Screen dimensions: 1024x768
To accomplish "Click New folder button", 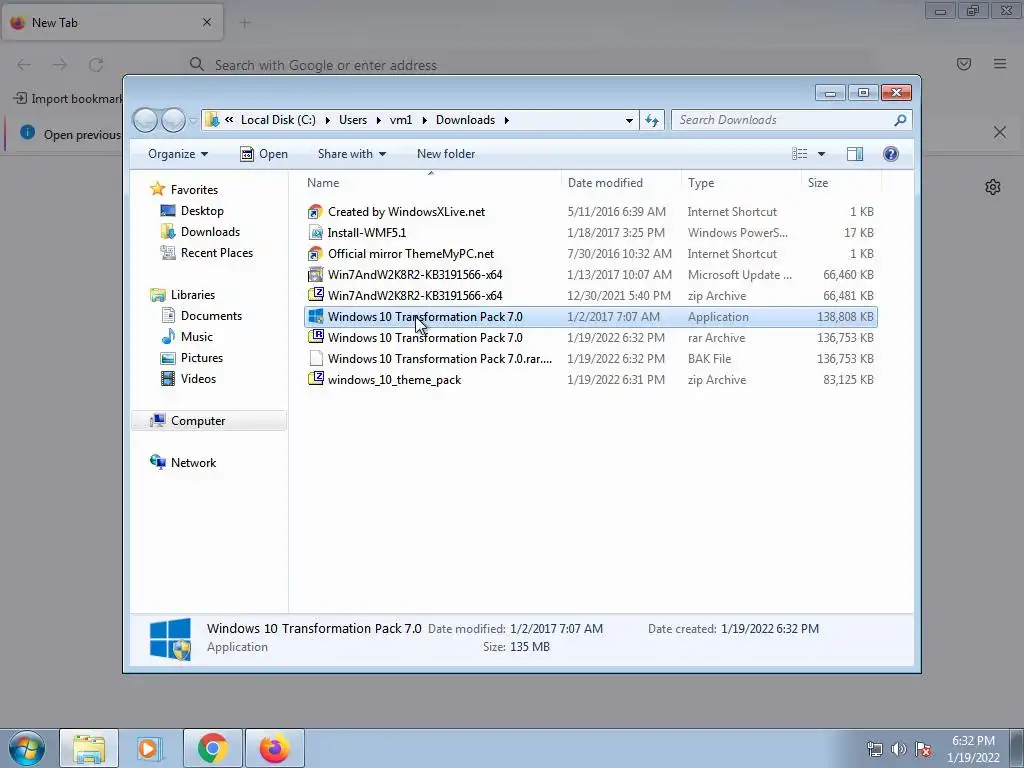I will pyautogui.click(x=446, y=154).
